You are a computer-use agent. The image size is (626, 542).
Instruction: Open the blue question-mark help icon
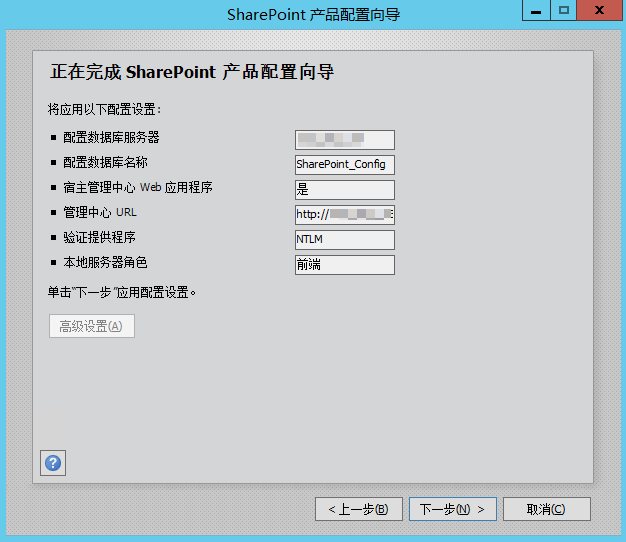click(x=53, y=463)
